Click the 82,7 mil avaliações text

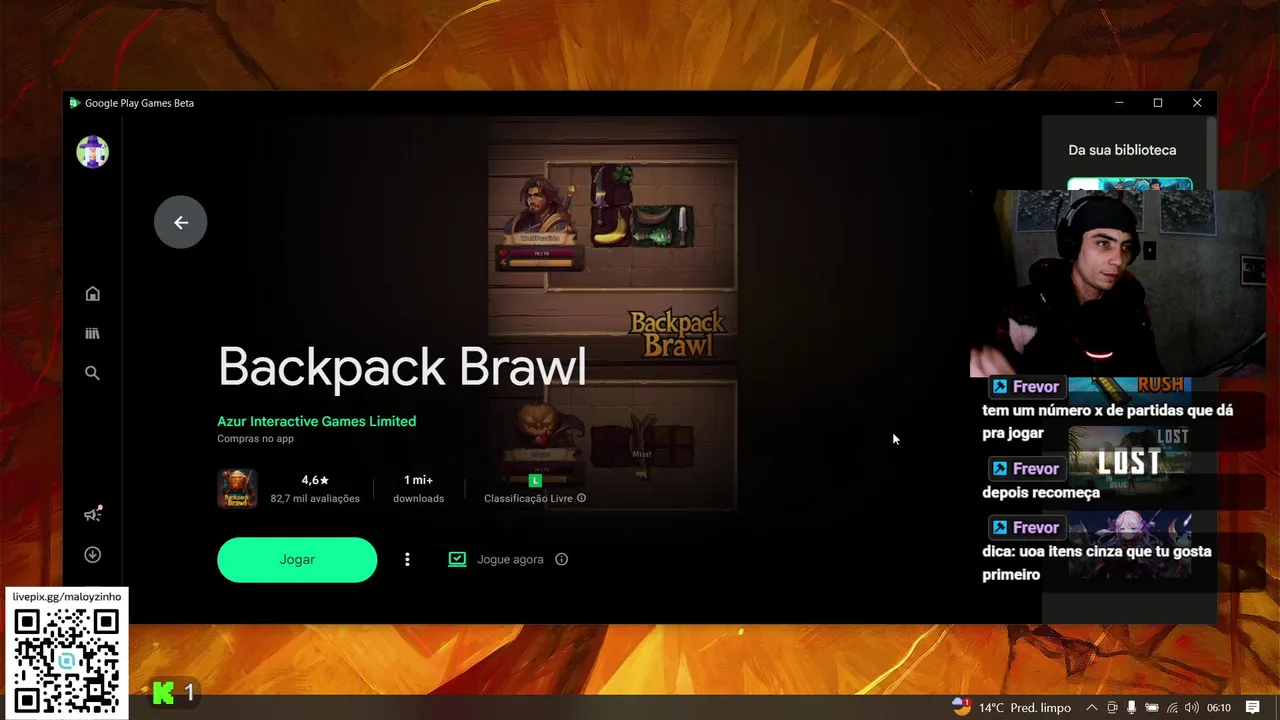pos(315,499)
